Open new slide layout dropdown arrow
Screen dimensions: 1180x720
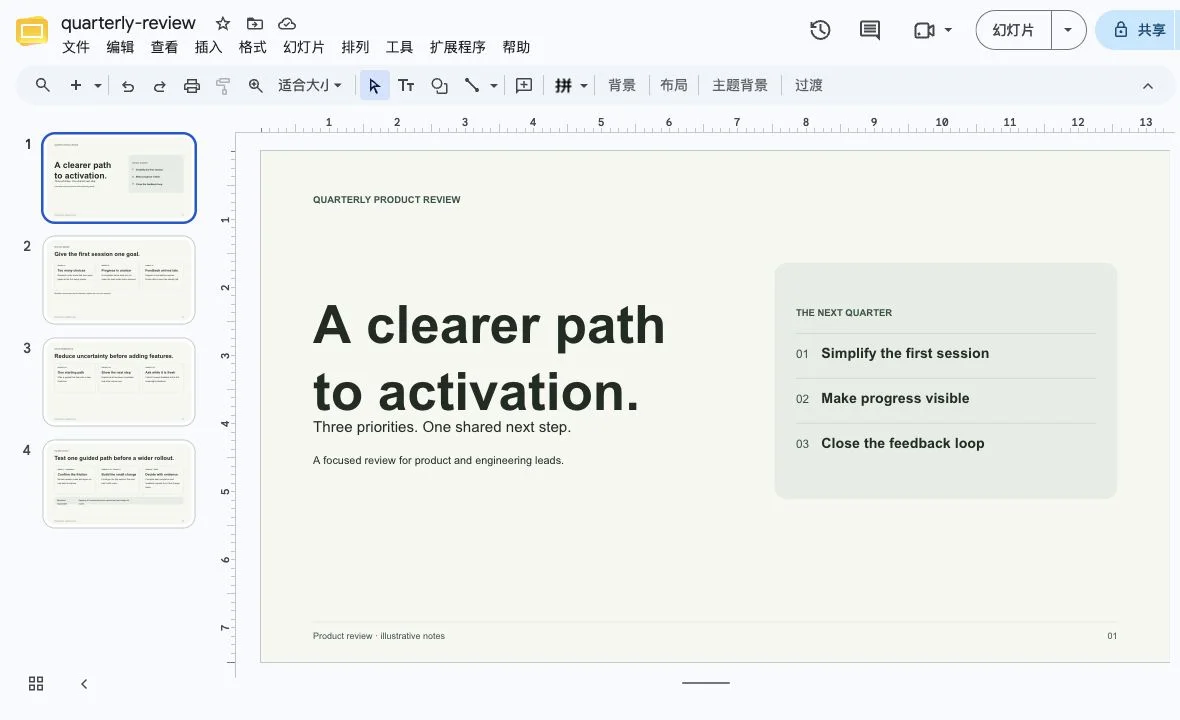pos(98,86)
